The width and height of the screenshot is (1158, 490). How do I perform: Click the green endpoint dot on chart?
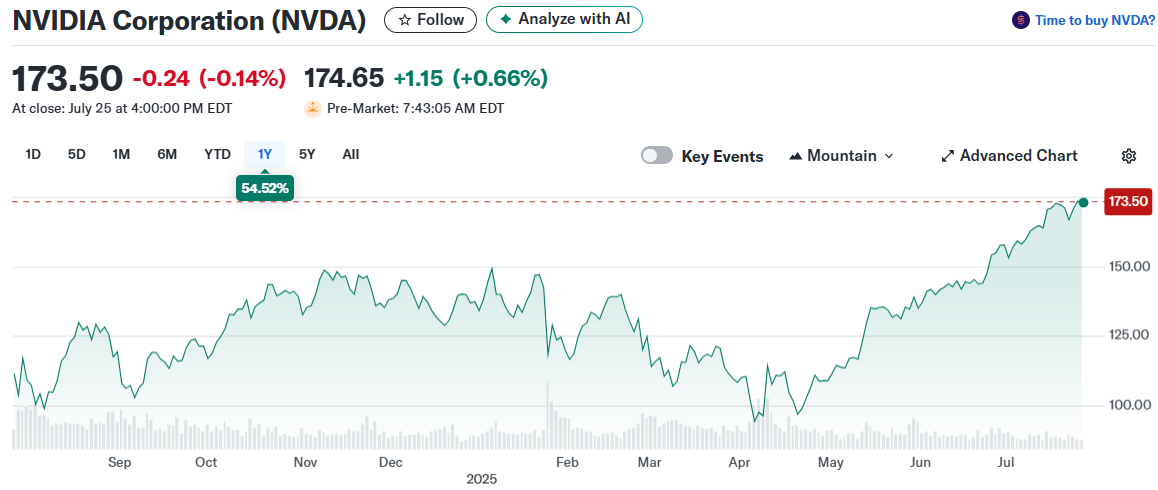point(1083,203)
